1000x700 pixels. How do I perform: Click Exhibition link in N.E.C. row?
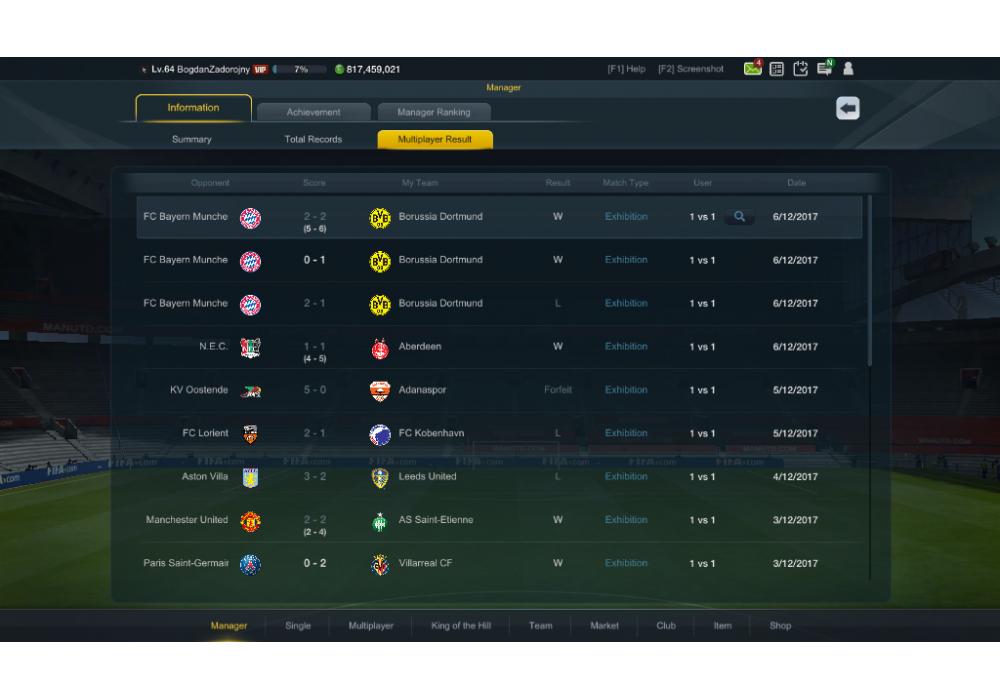[626, 346]
